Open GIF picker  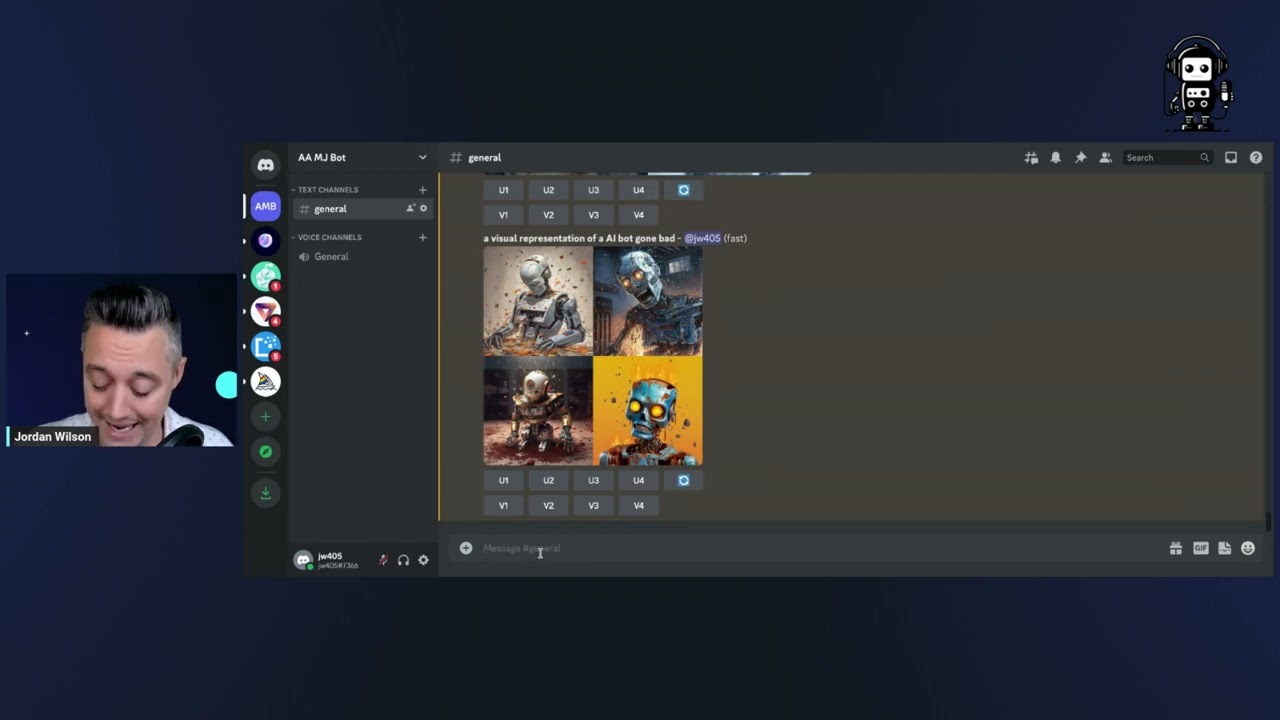point(1200,548)
